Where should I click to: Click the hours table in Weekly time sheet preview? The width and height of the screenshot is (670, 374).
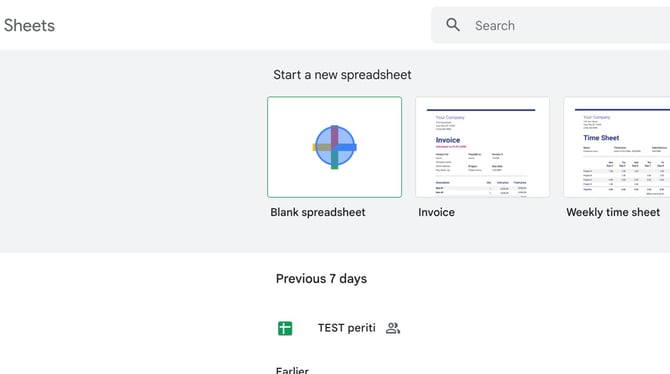pyautogui.click(x=626, y=177)
